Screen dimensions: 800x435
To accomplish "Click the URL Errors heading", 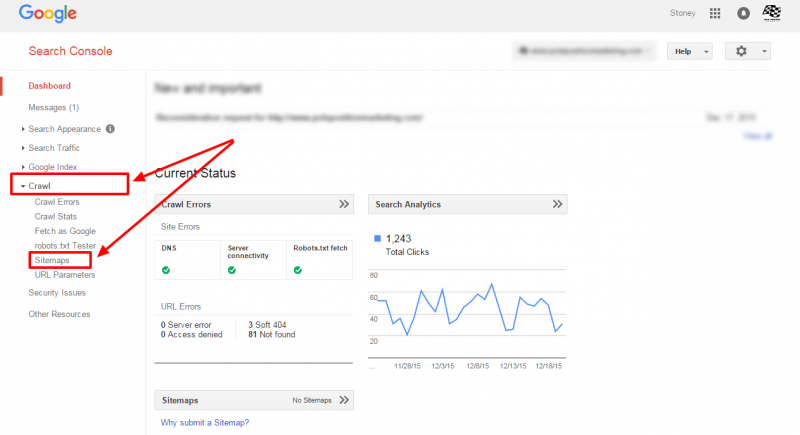I will coord(181,306).
